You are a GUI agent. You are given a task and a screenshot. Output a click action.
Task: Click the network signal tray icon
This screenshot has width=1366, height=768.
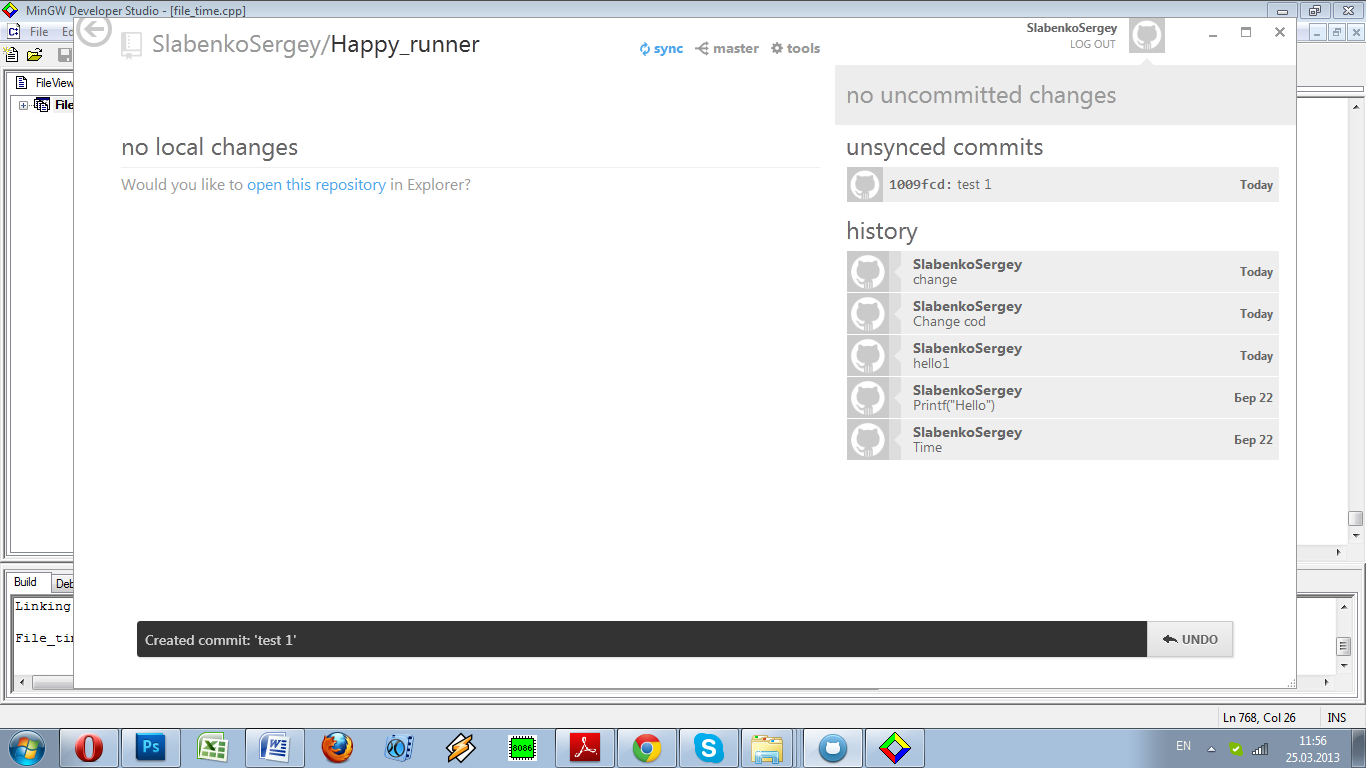pyautogui.click(x=1260, y=748)
